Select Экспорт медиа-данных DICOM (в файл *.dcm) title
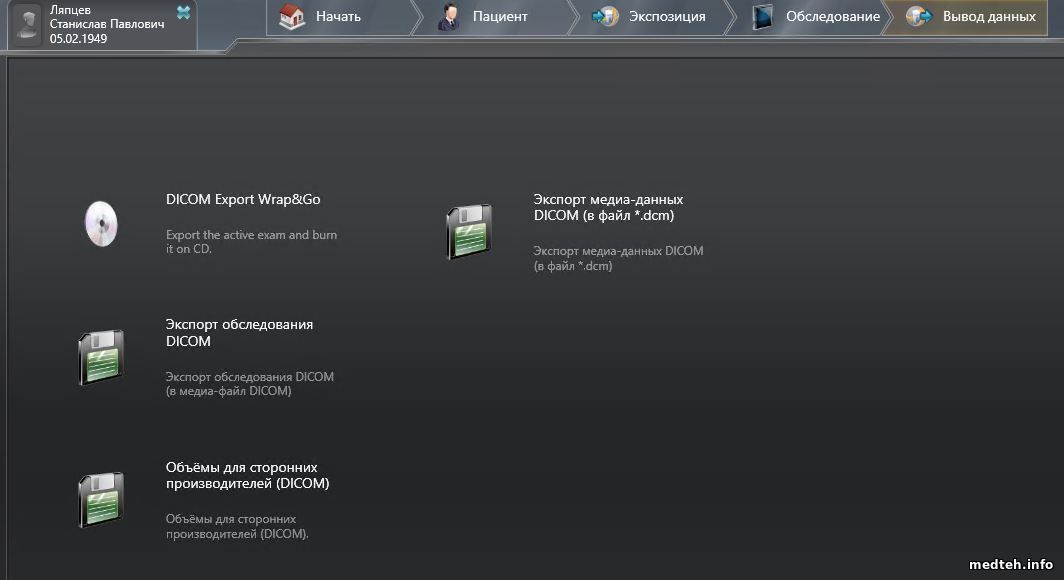The image size is (1064, 580). 608,207
